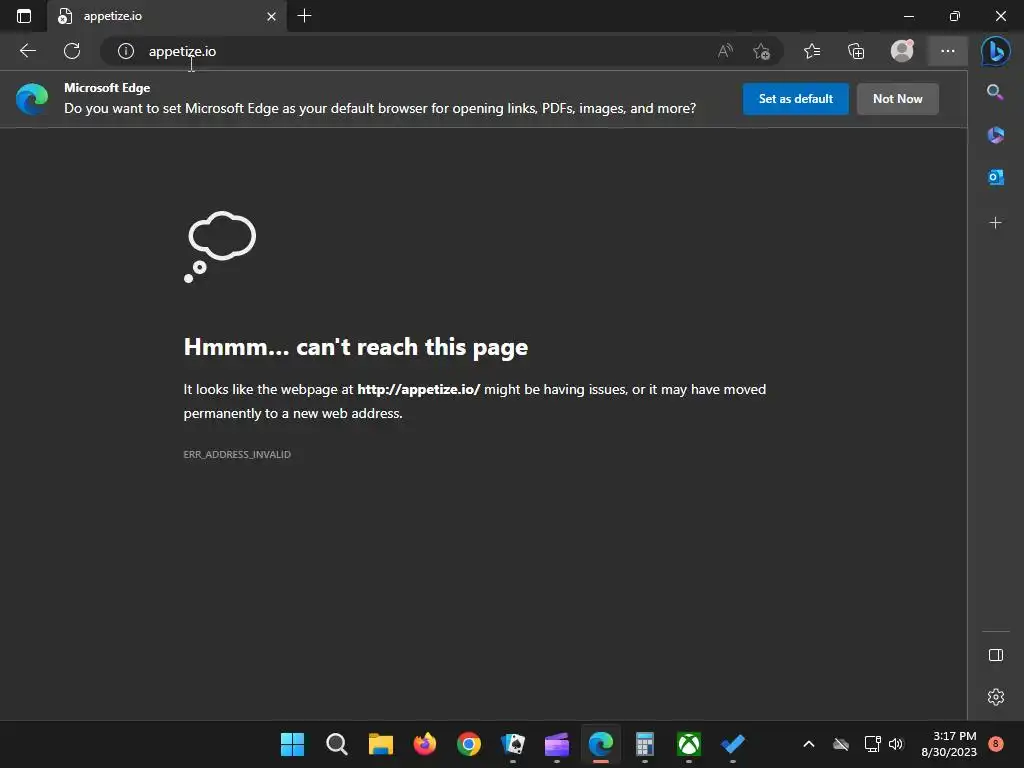This screenshot has height=768, width=1024.
Task: Go back to previous page
Action: tap(27, 51)
